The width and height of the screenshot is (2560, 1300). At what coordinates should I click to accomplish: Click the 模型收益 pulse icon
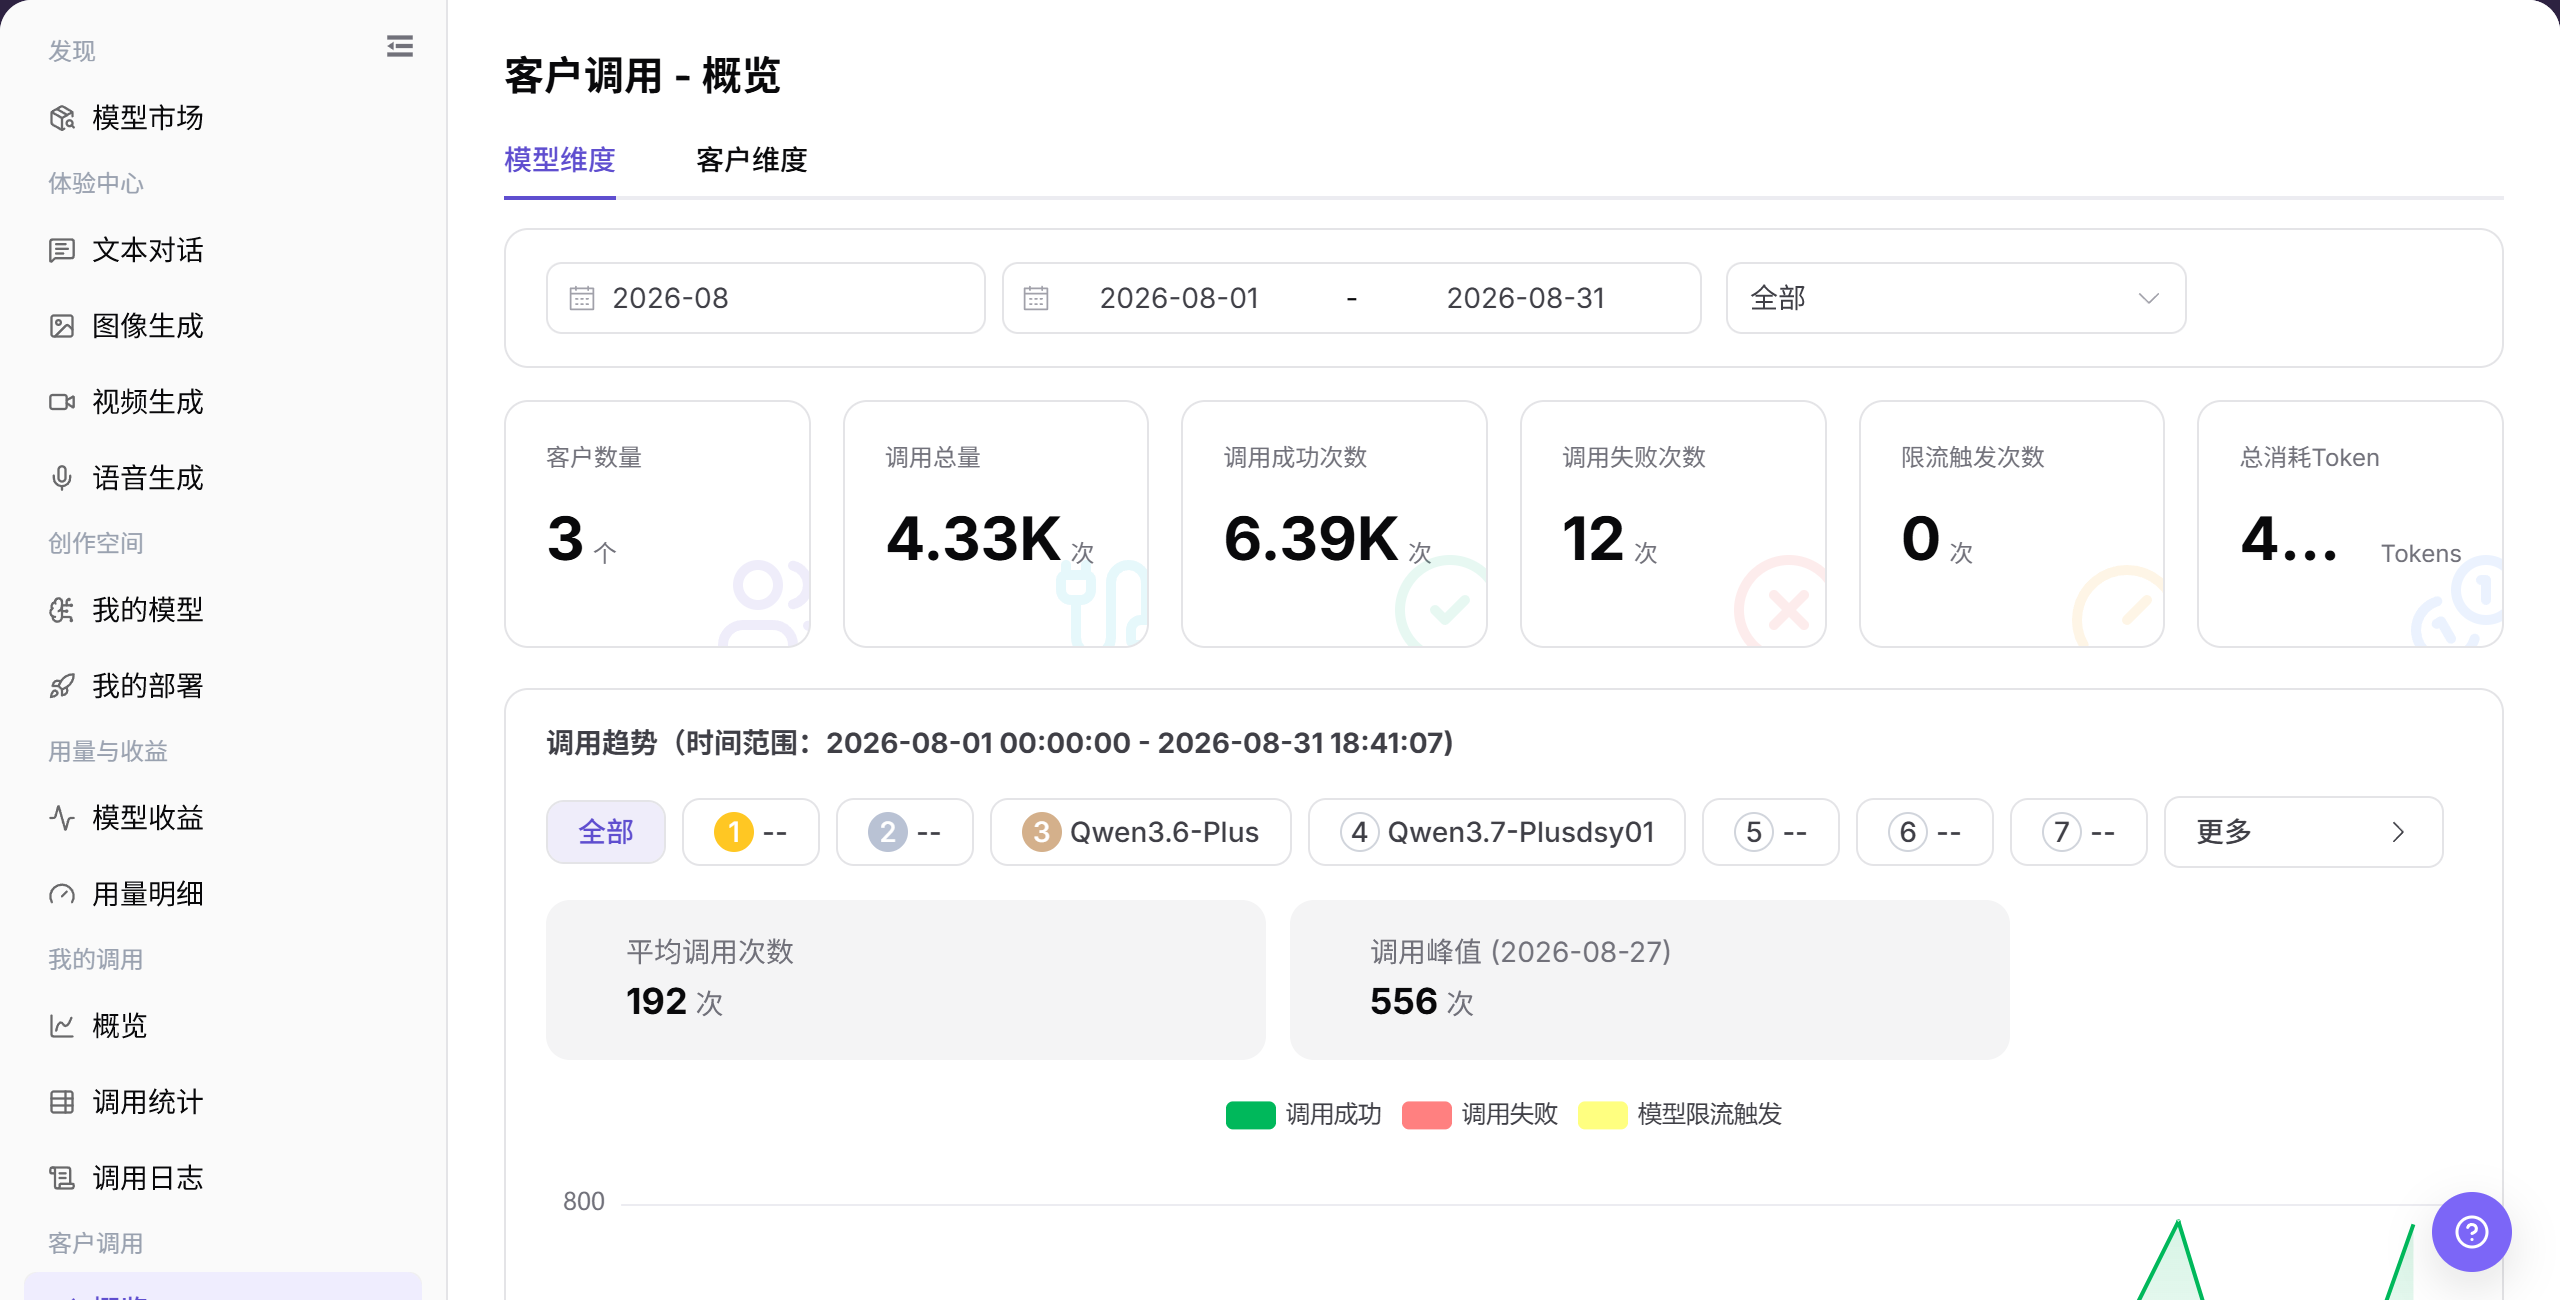click(x=62, y=818)
